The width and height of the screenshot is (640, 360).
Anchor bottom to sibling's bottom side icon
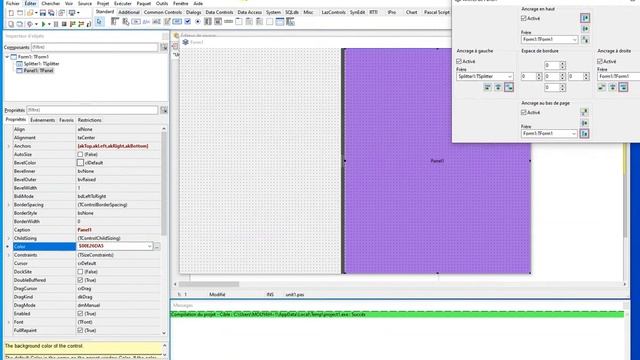[x=584, y=133]
